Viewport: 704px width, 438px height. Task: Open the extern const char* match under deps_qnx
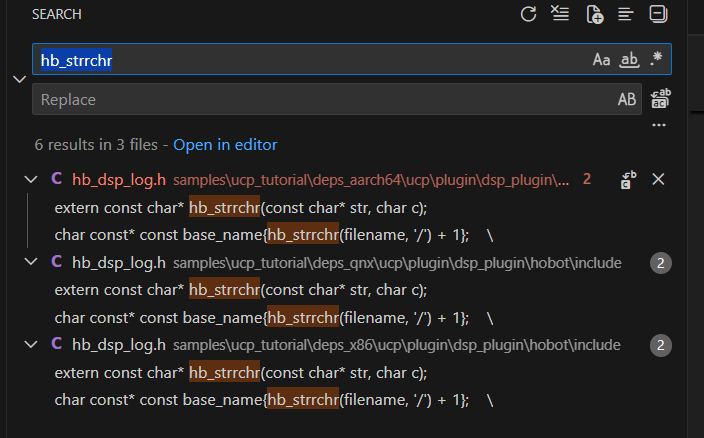(240, 290)
